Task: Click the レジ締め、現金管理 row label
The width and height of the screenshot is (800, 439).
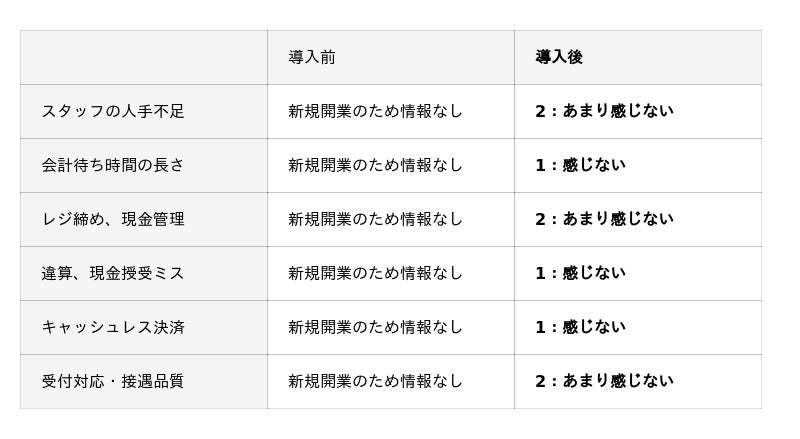Action: pos(113,219)
